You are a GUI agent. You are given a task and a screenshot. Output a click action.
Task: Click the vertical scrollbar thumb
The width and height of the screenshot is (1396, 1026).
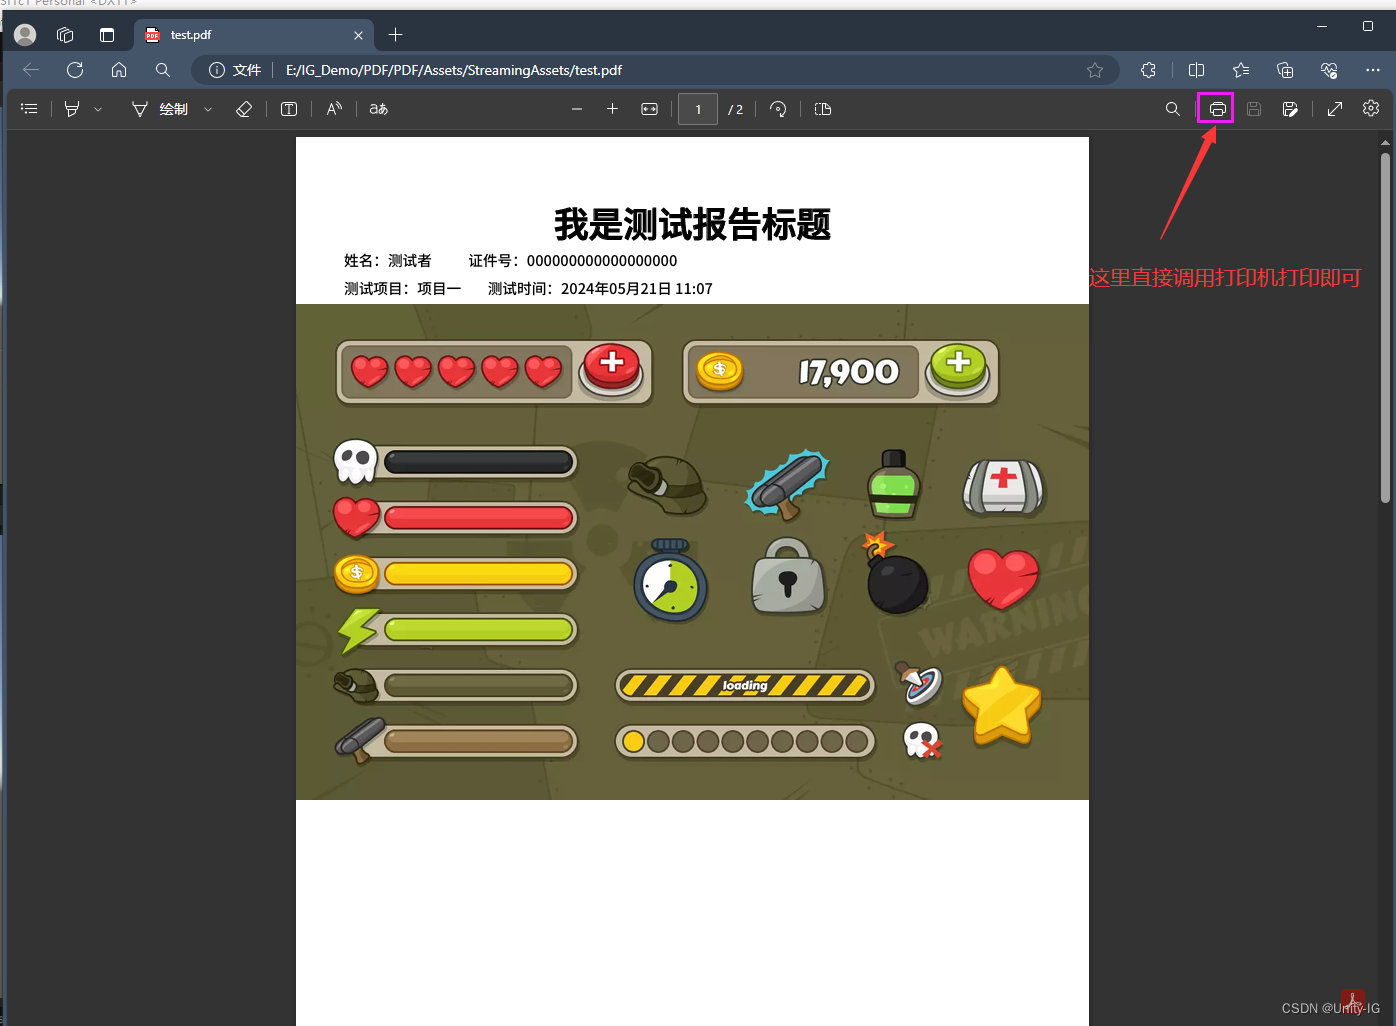click(x=1385, y=327)
